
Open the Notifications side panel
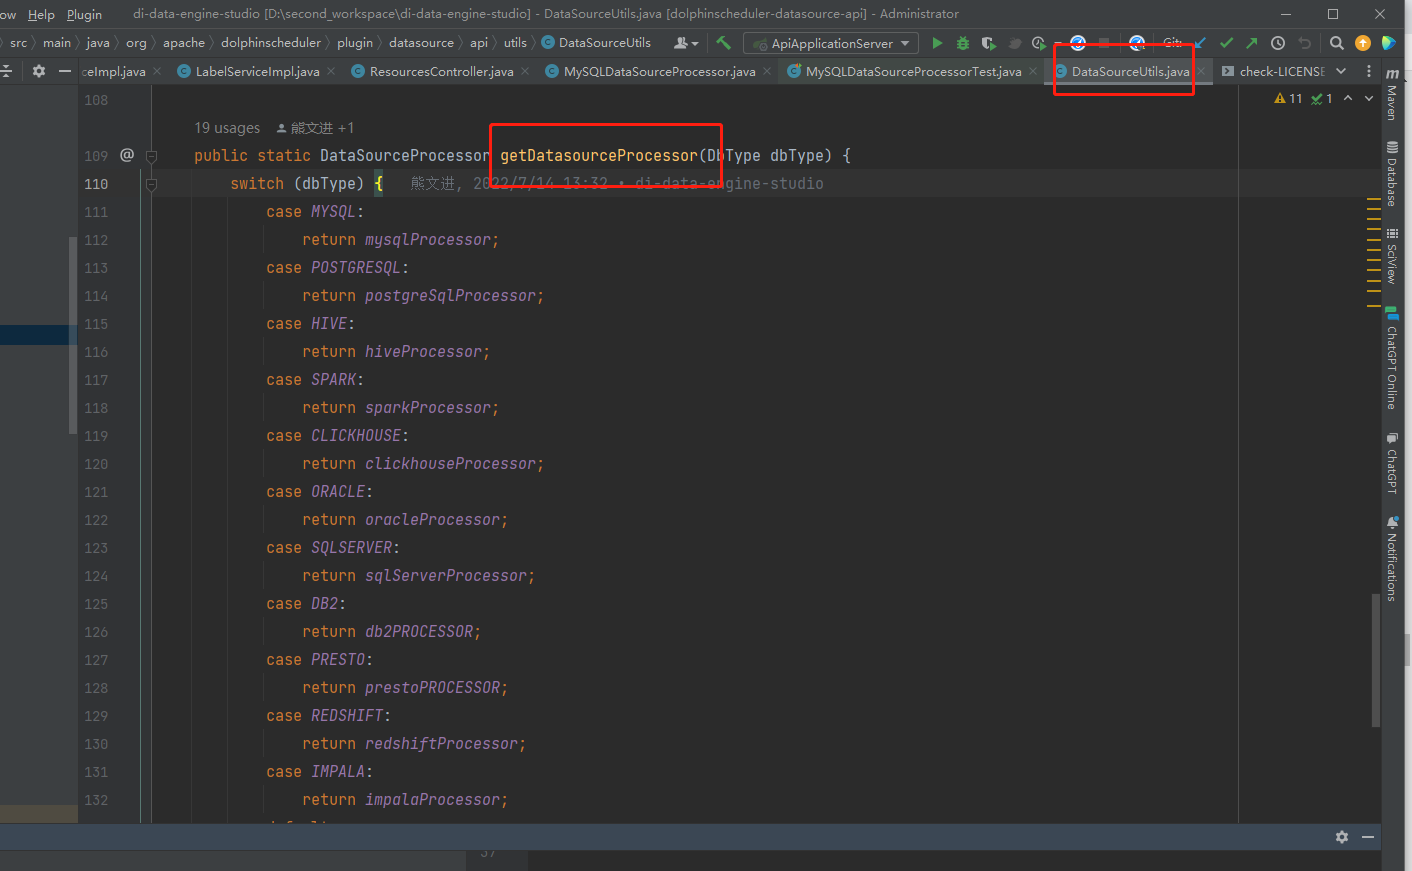coord(1392,559)
